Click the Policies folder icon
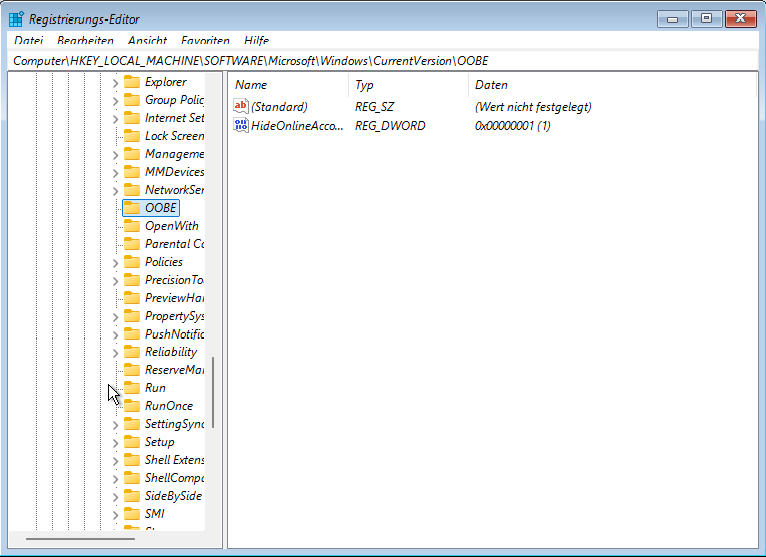766x557 pixels. click(132, 262)
